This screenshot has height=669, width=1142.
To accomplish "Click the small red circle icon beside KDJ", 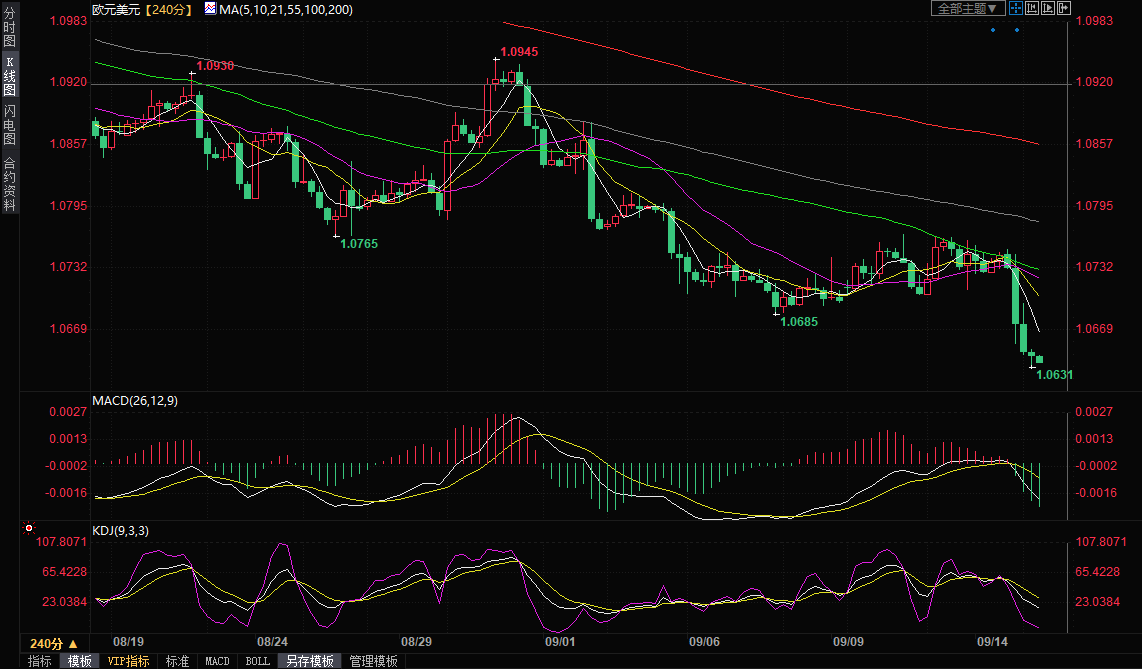I will click(x=28, y=527).
